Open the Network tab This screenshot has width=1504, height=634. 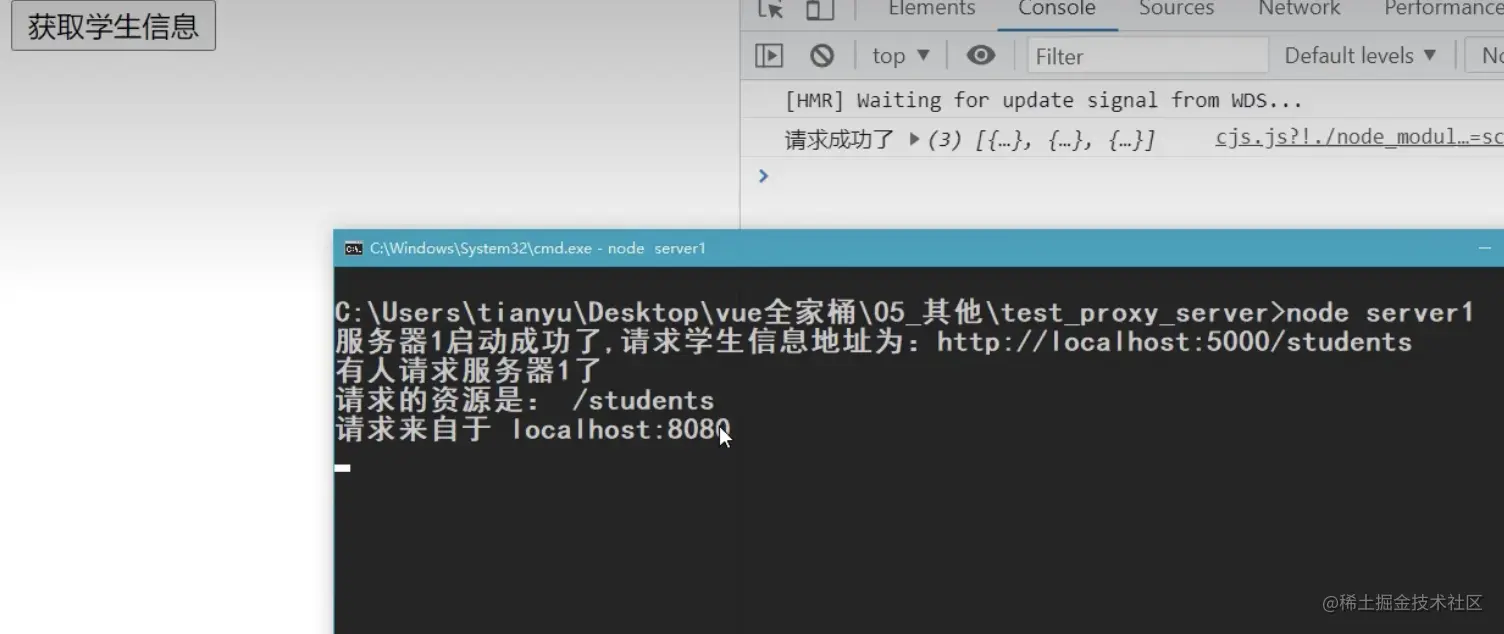pyautogui.click(x=1299, y=9)
